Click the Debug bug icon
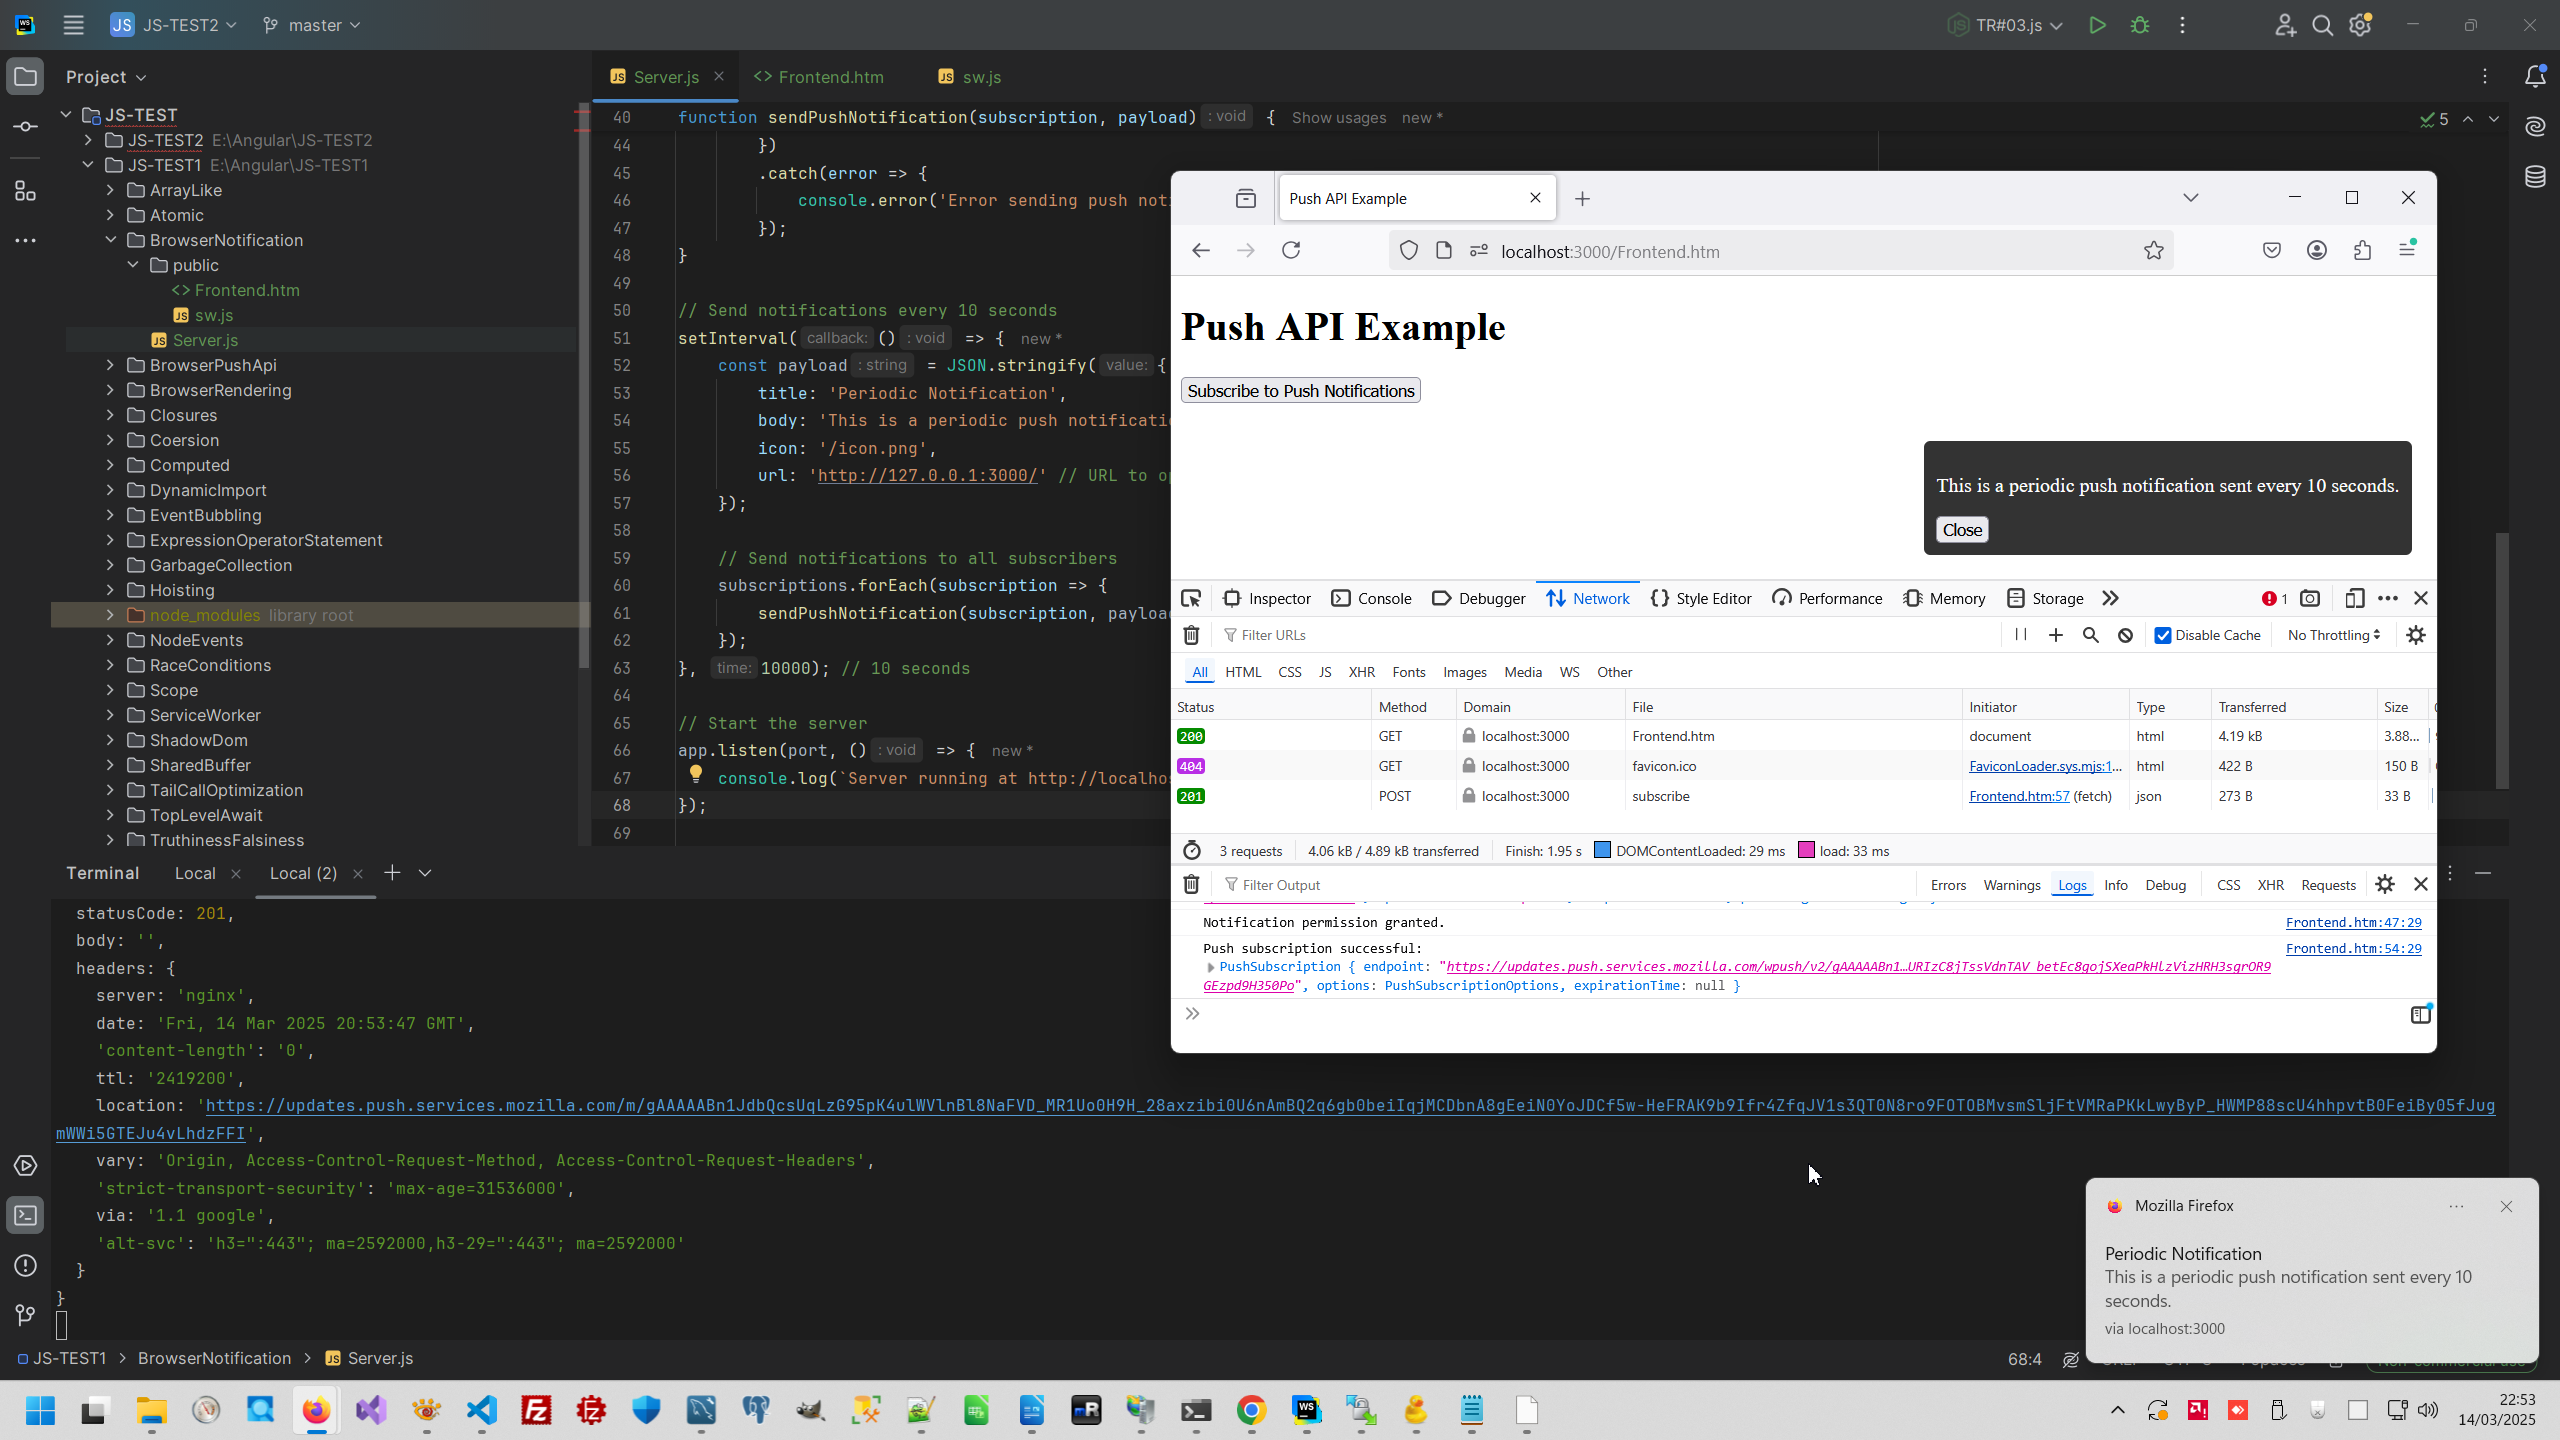 [x=2140, y=25]
